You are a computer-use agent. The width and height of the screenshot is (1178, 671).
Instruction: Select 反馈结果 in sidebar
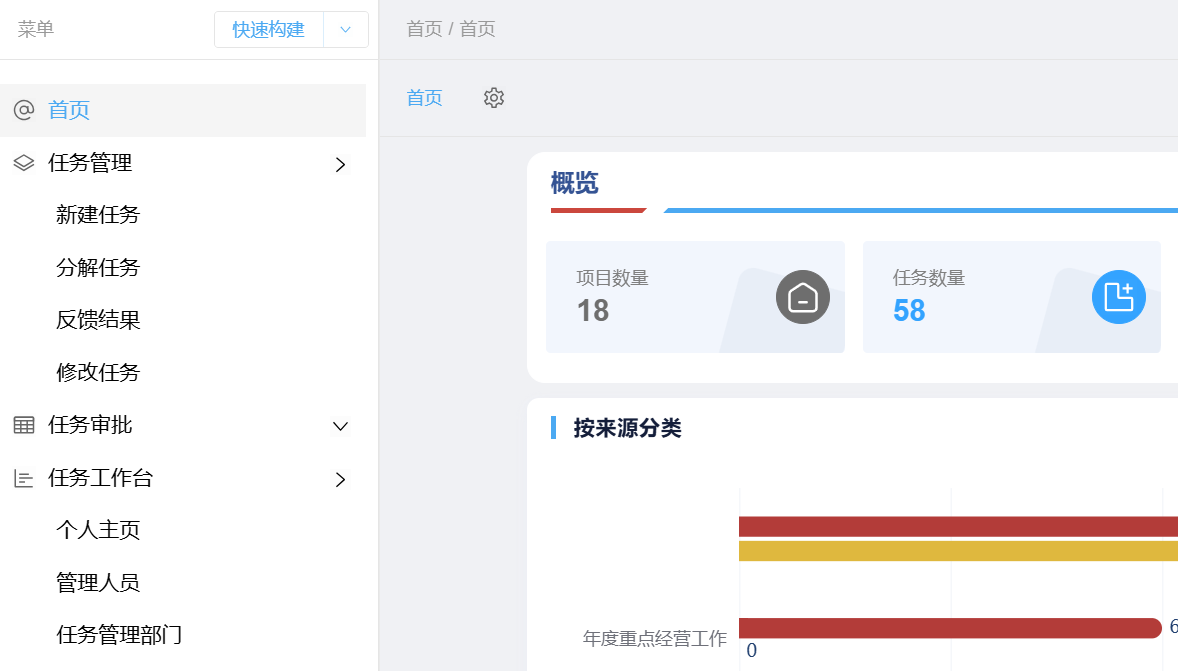click(98, 320)
